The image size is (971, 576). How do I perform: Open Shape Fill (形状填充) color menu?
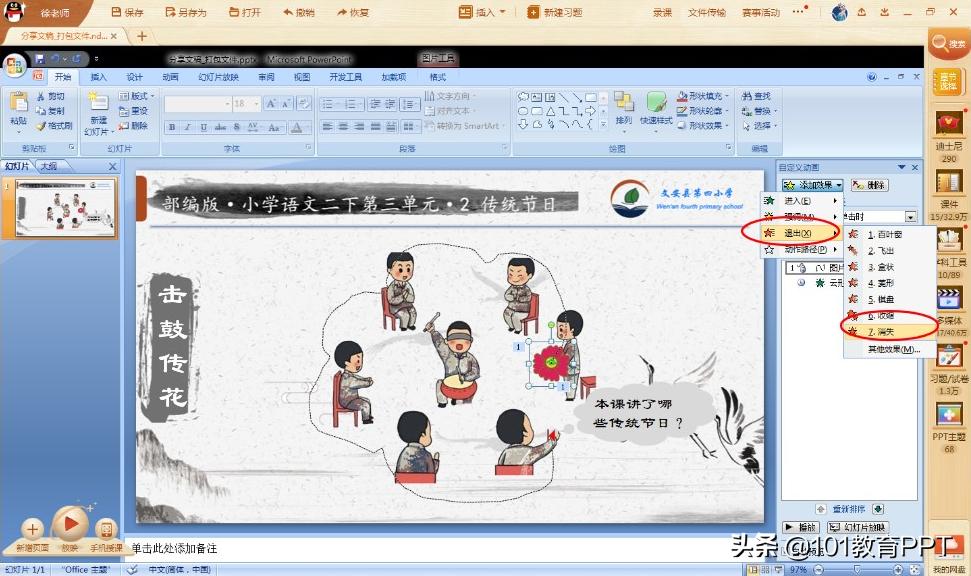click(x=703, y=96)
